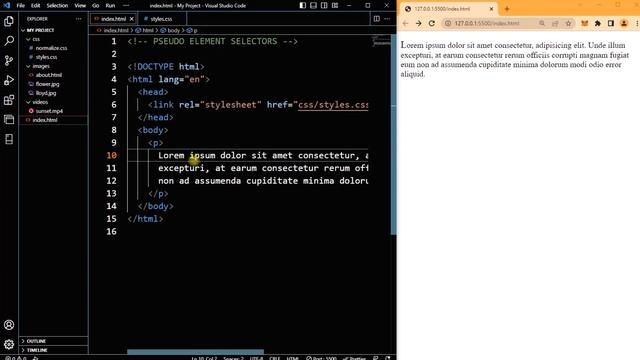Viewport: 640px width, 360px height.
Task: Close the index.html editor tab
Action: (131, 19)
